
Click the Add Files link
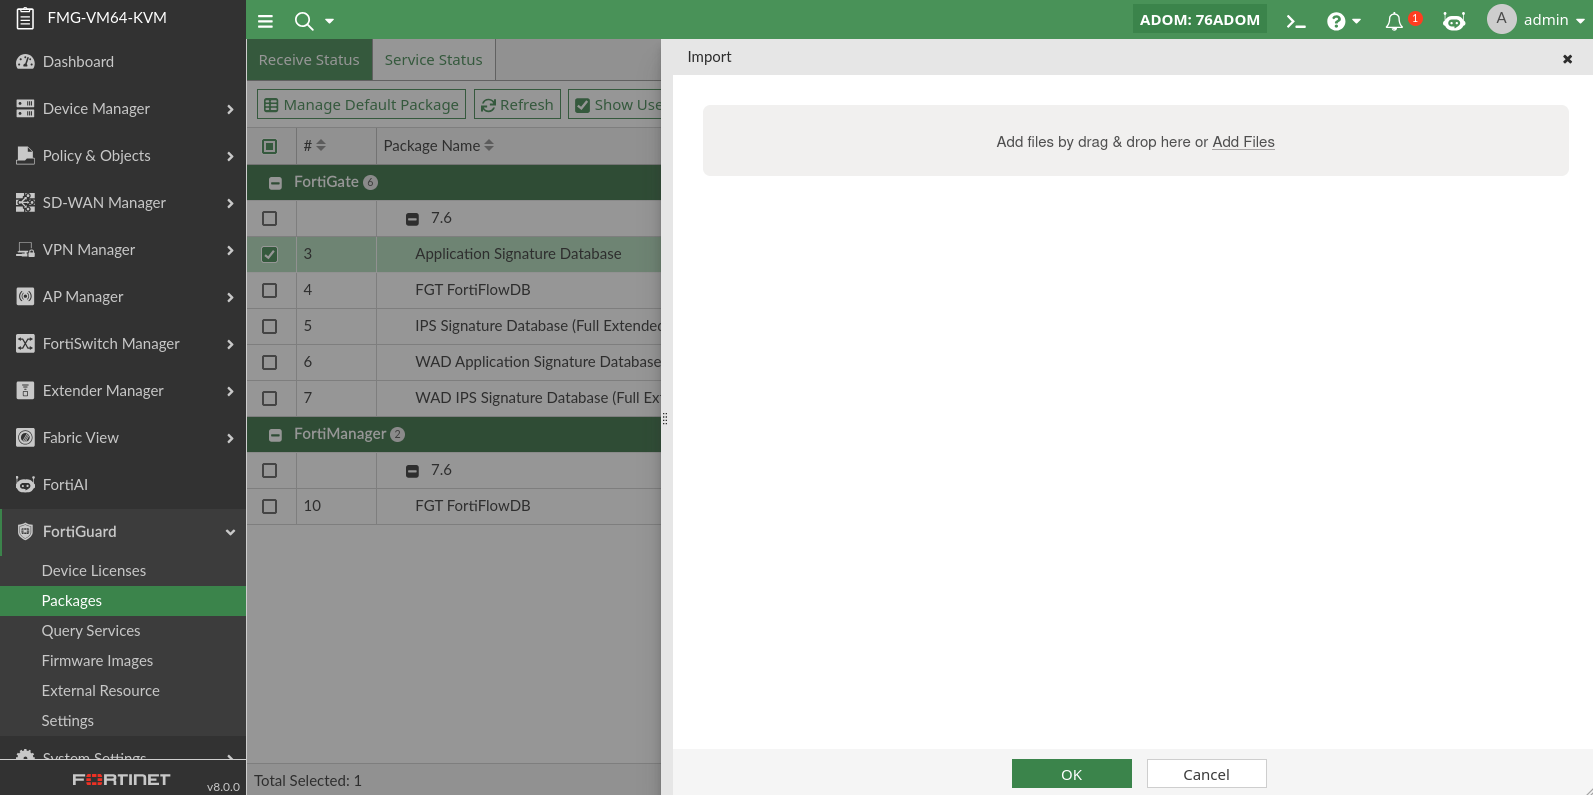click(1243, 142)
